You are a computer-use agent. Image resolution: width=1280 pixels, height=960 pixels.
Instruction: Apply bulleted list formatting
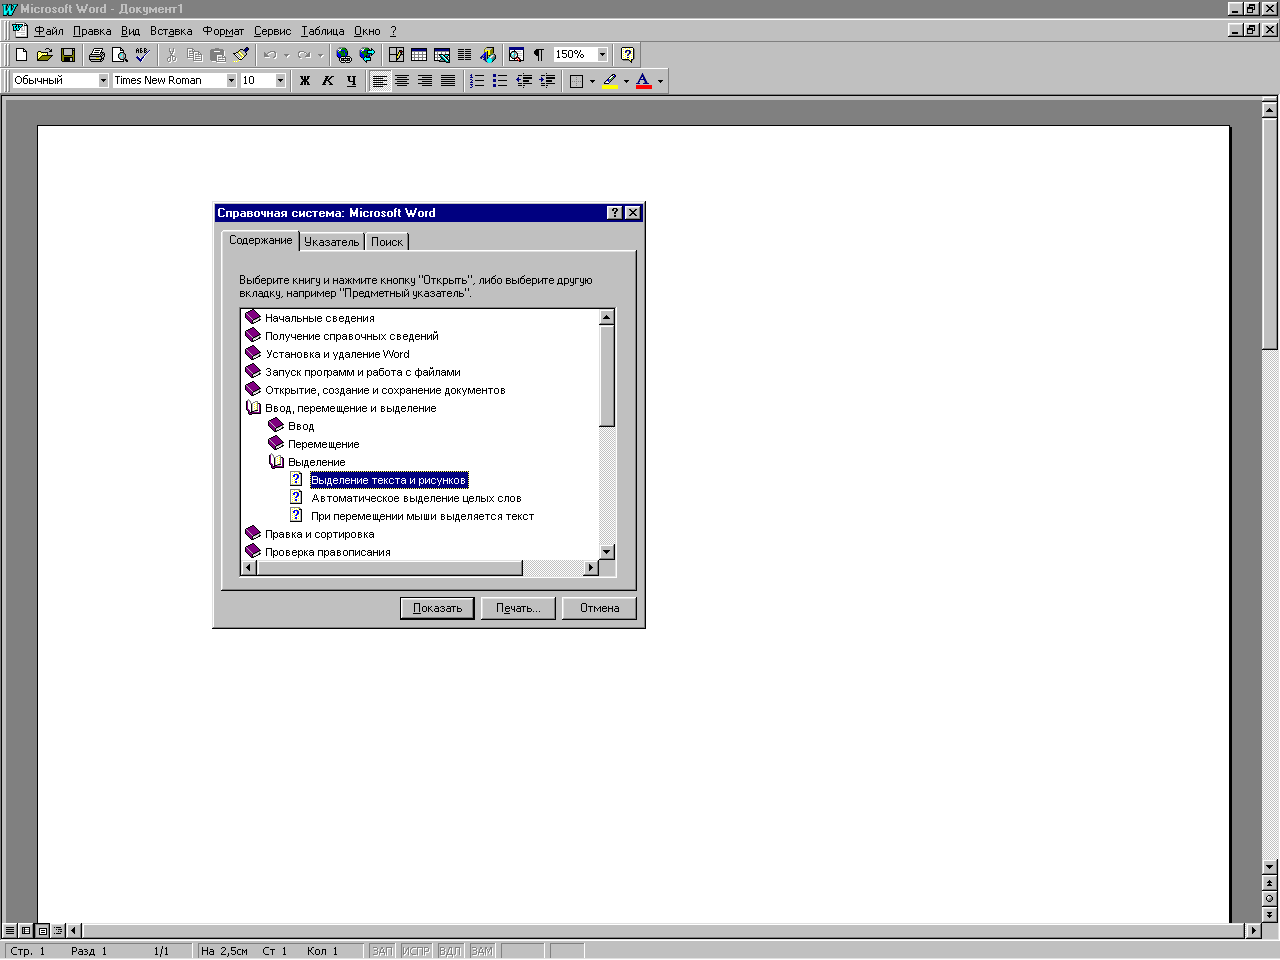500,81
